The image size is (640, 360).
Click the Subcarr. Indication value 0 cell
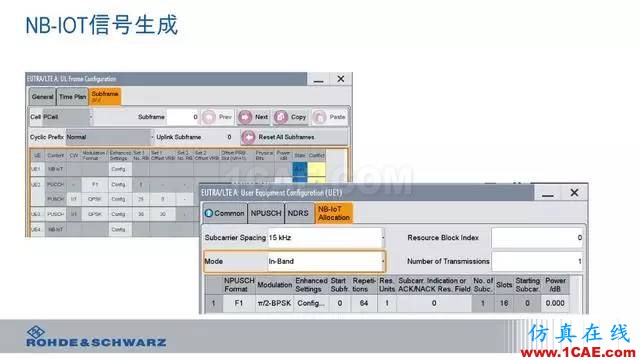(x=434, y=303)
